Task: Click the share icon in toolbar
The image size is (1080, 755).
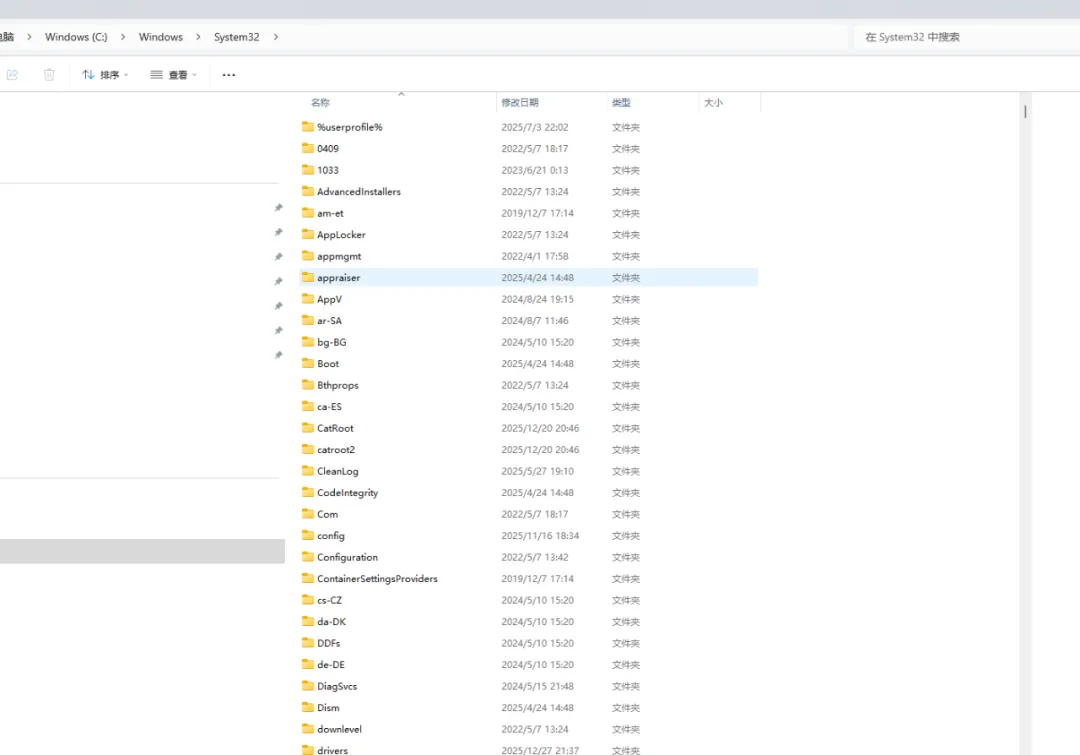Action: [x=12, y=74]
